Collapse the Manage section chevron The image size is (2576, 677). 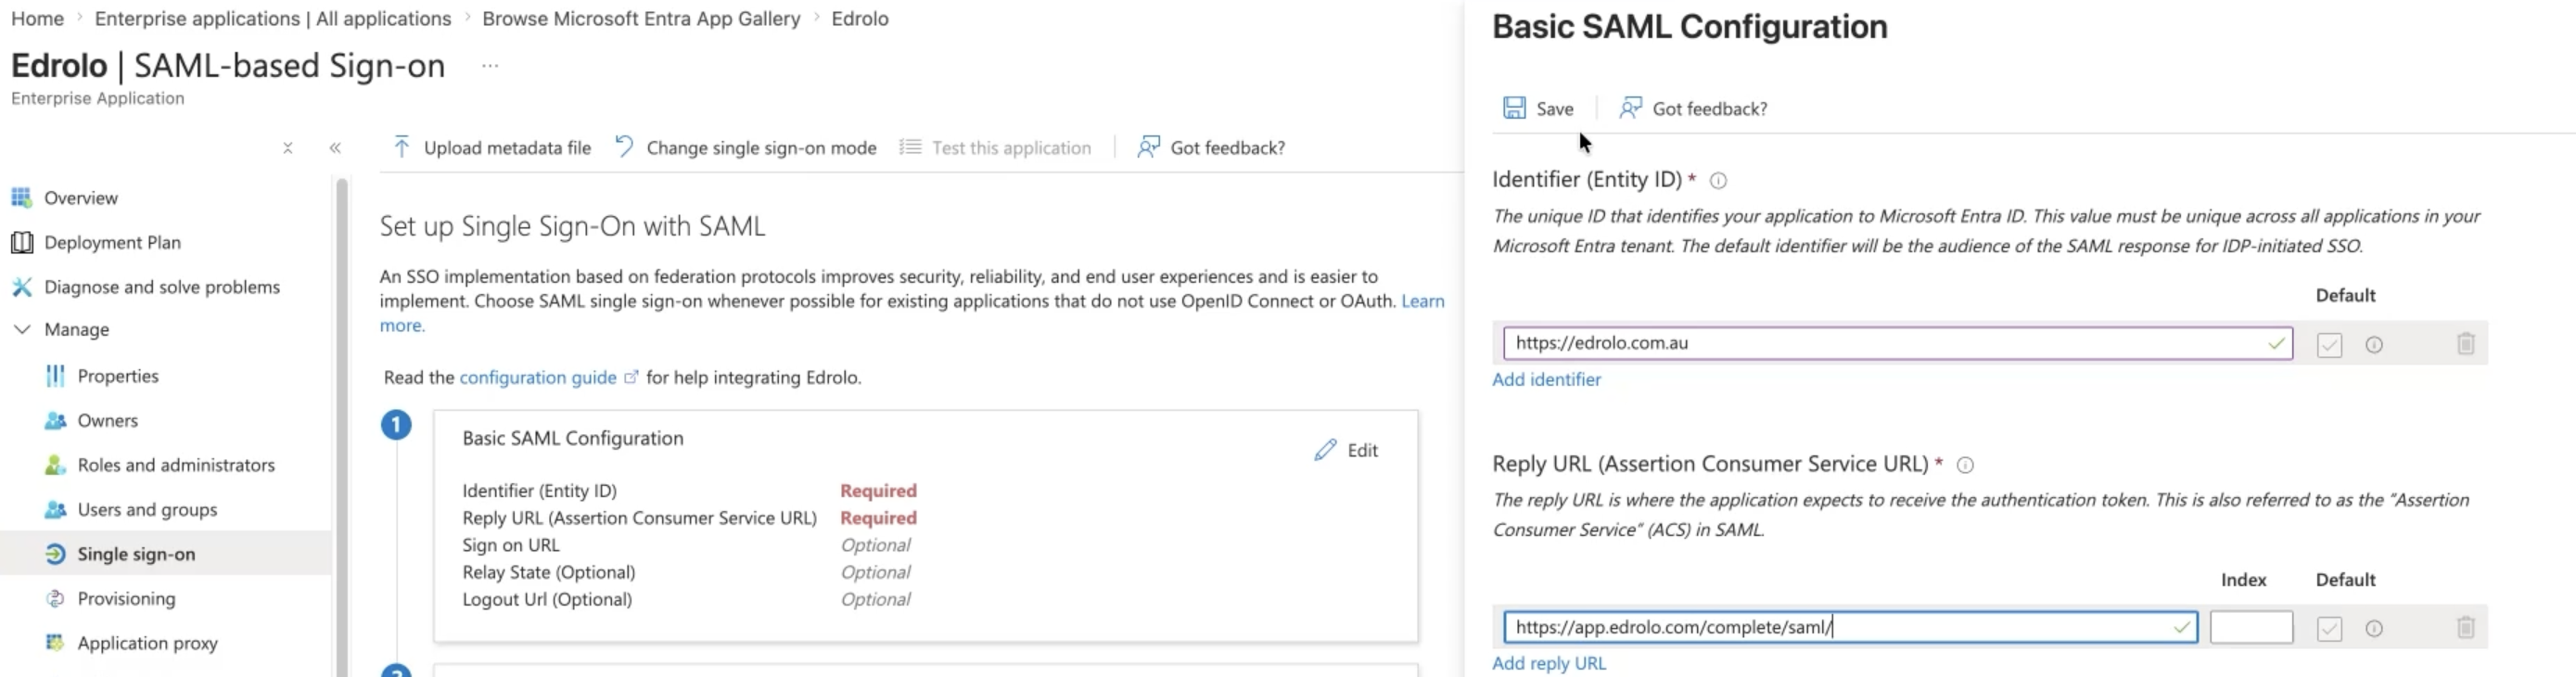click(21, 330)
